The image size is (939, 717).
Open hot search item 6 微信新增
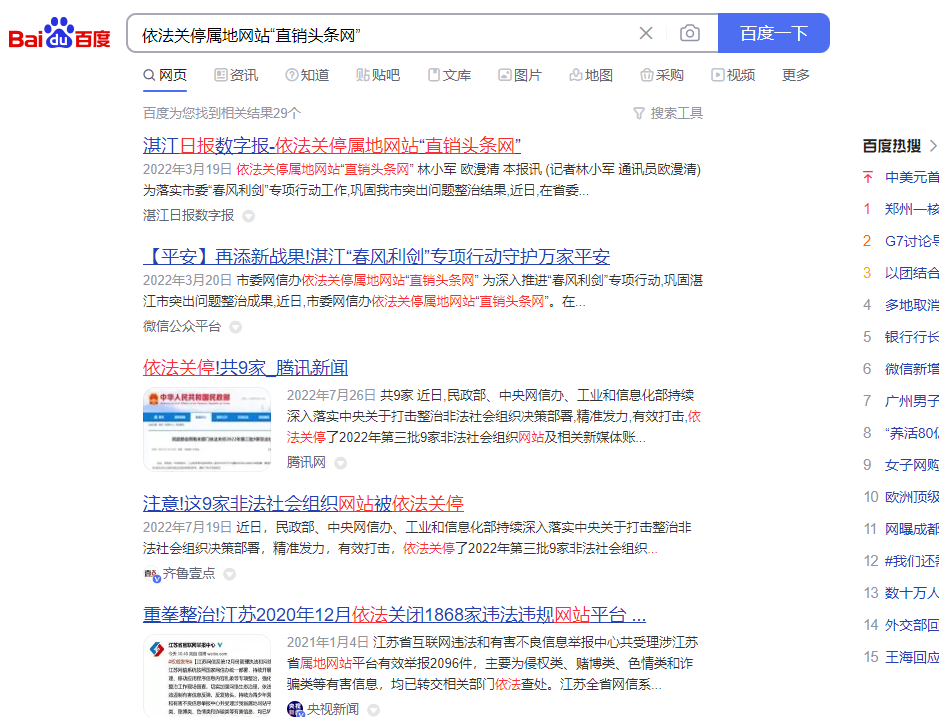(912, 369)
